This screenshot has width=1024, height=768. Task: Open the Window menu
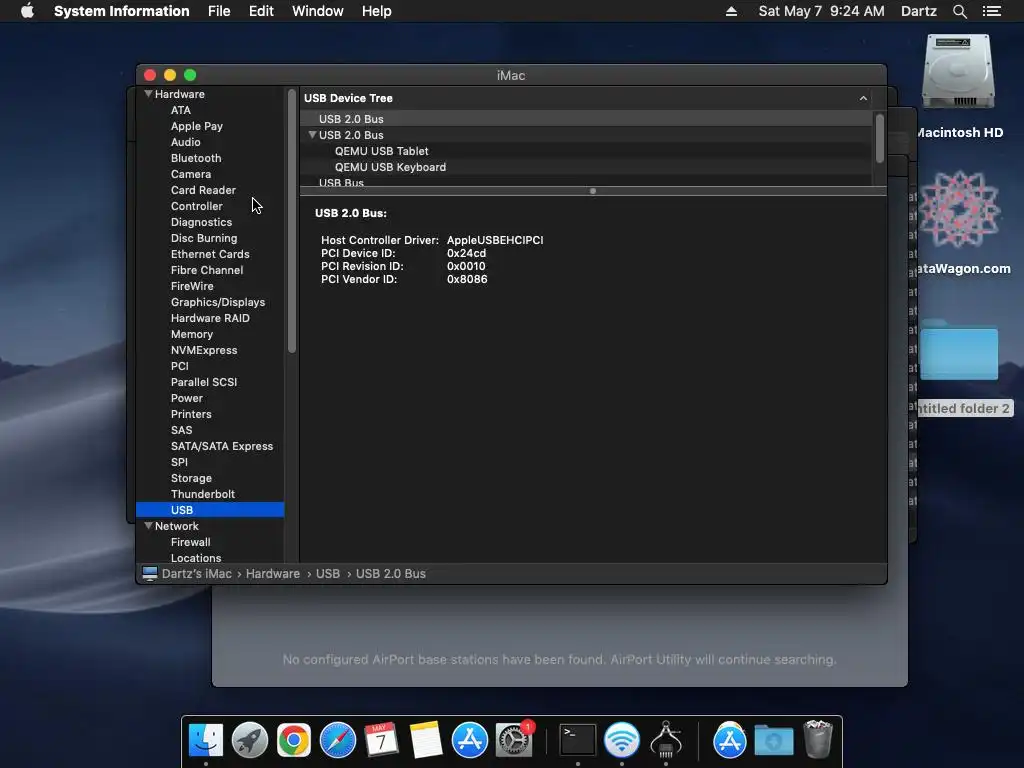pyautogui.click(x=317, y=11)
